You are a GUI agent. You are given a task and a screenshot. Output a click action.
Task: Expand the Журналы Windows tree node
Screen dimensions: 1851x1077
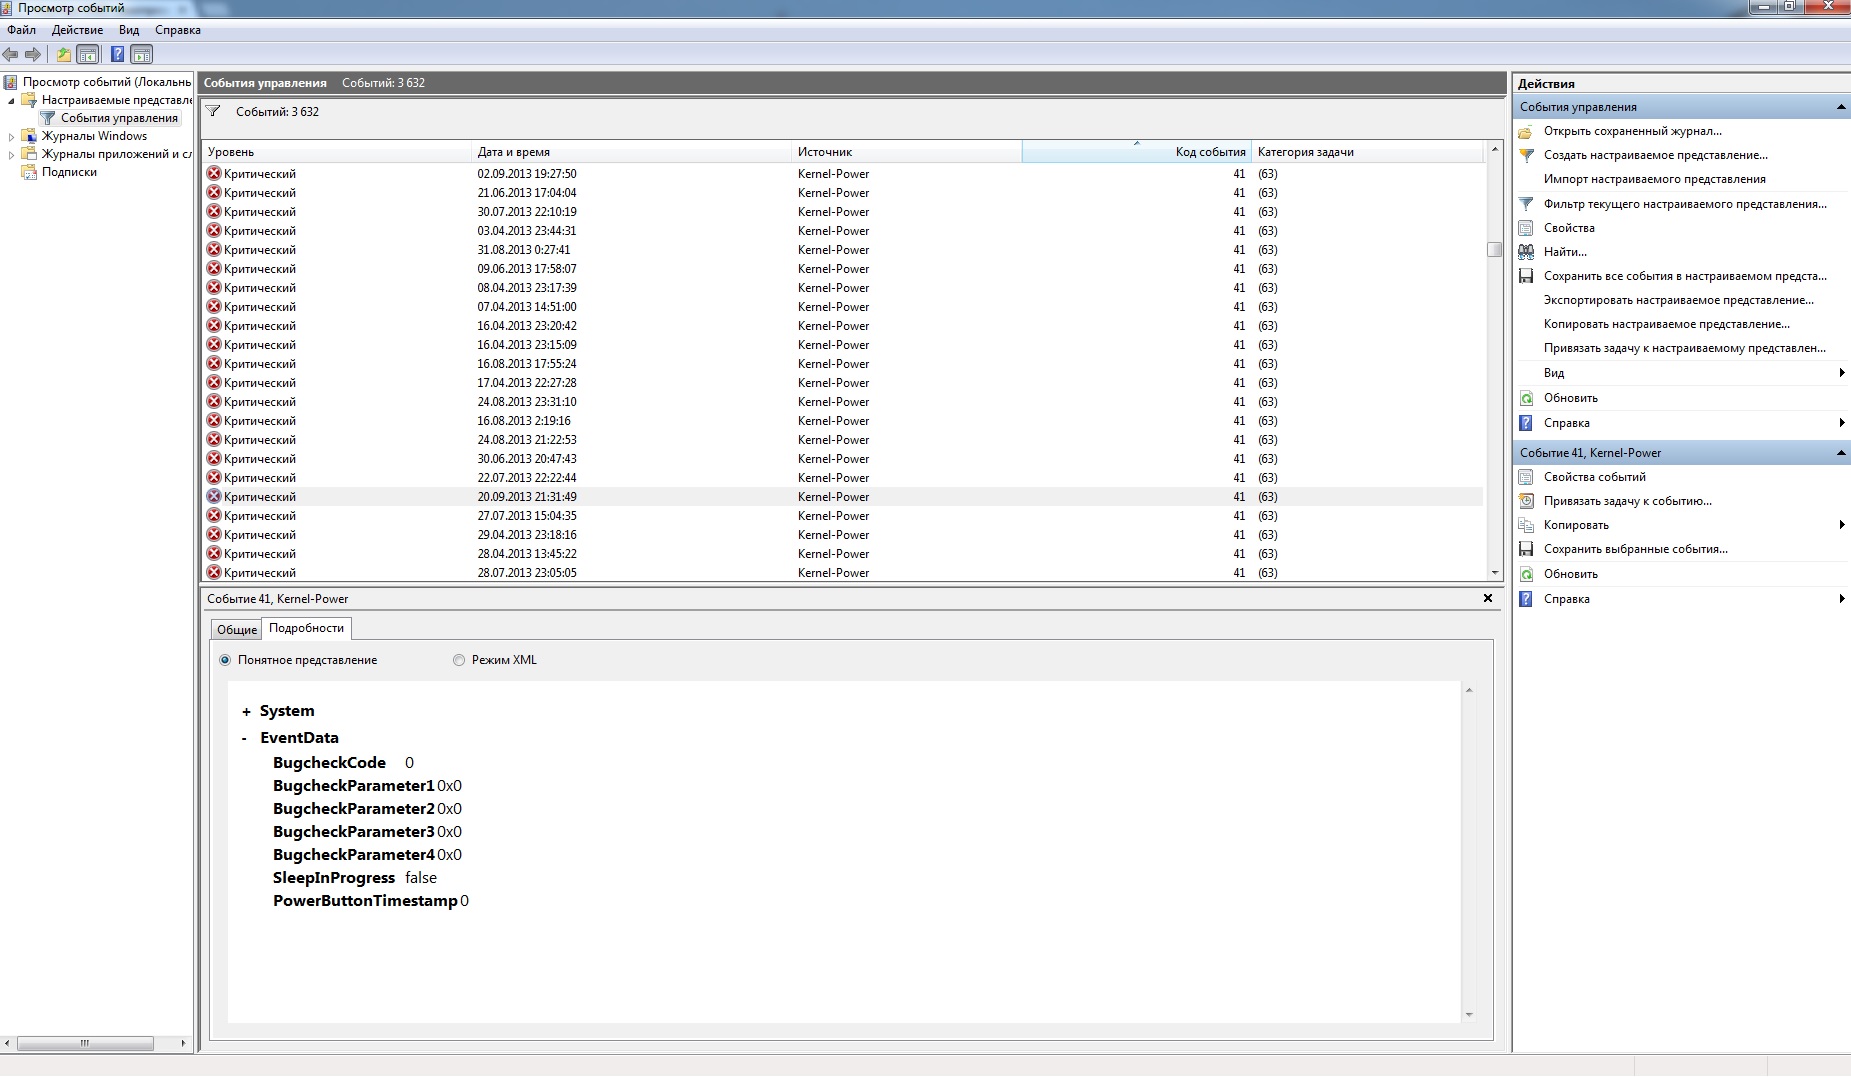pos(11,136)
